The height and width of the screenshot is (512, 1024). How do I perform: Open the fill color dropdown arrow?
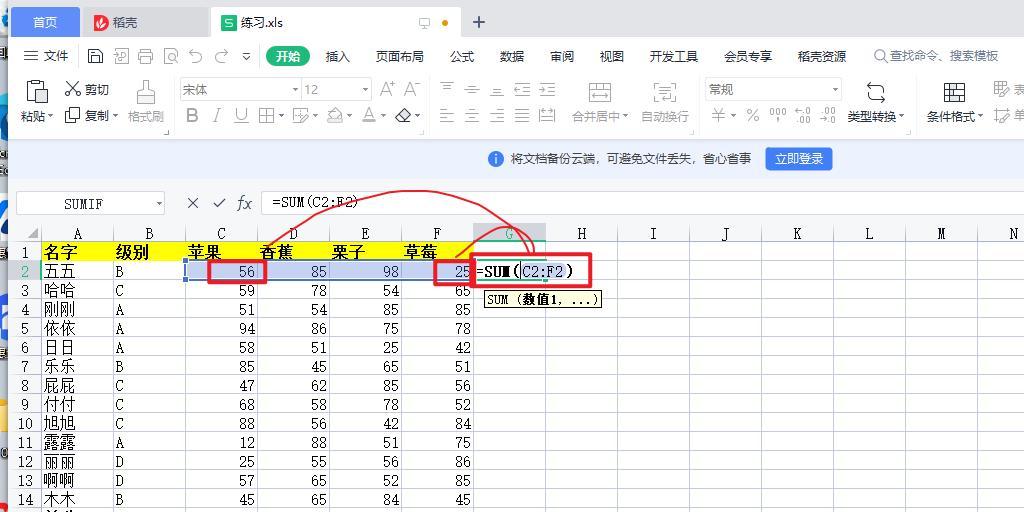348,116
